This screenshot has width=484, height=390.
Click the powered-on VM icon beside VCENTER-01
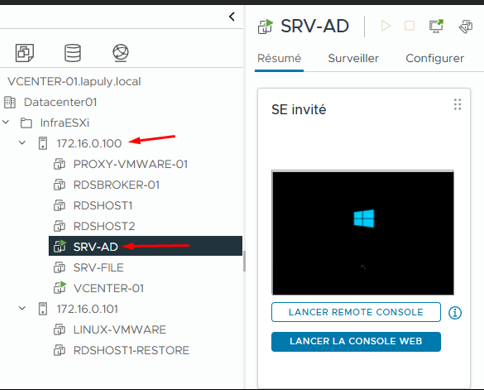click(60, 288)
